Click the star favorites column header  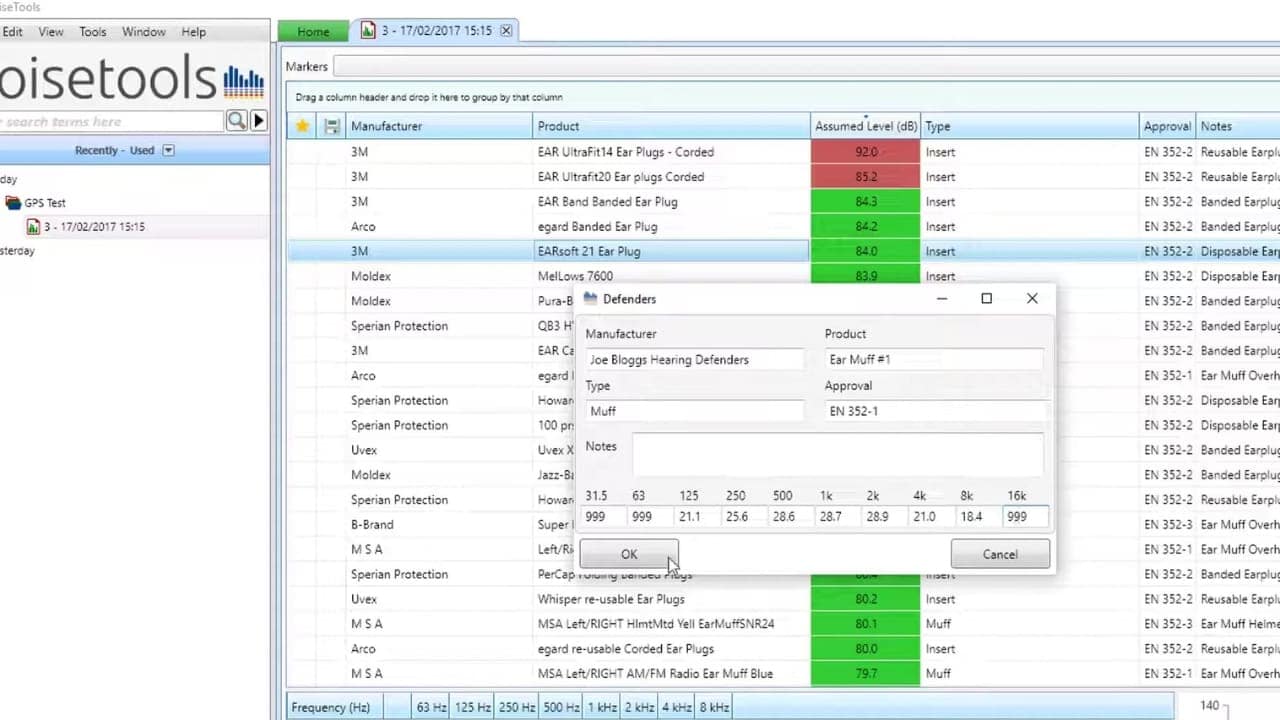click(x=302, y=126)
